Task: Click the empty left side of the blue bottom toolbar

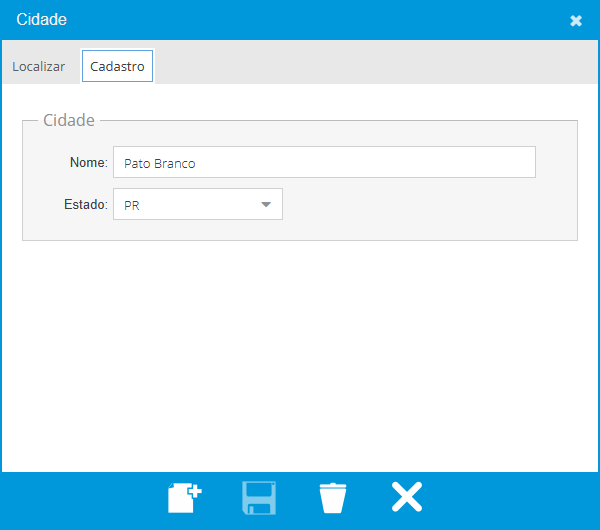Action: pyautogui.click(x=70, y=500)
